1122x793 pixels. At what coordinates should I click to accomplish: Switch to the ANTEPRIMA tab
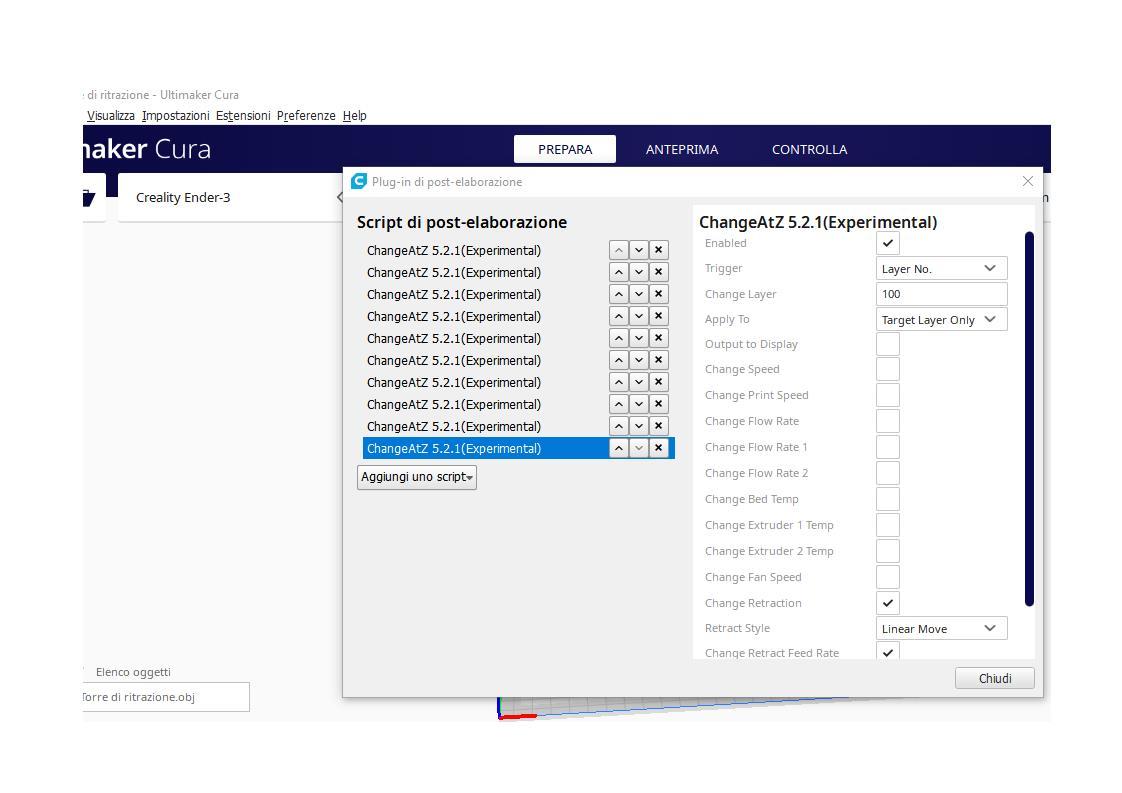pyautogui.click(x=682, y=149)
